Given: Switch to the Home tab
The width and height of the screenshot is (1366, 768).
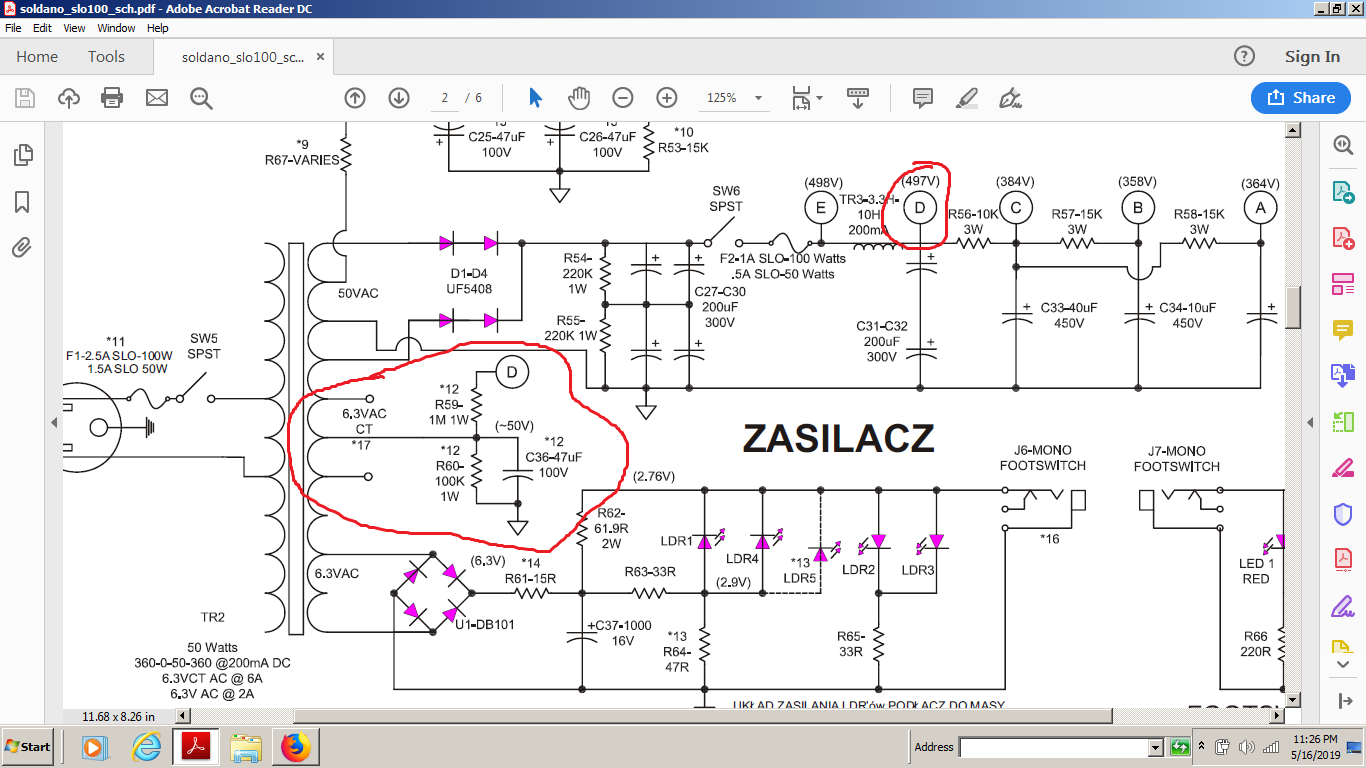Looking at the screenshot, I should (x=37, y=57).
